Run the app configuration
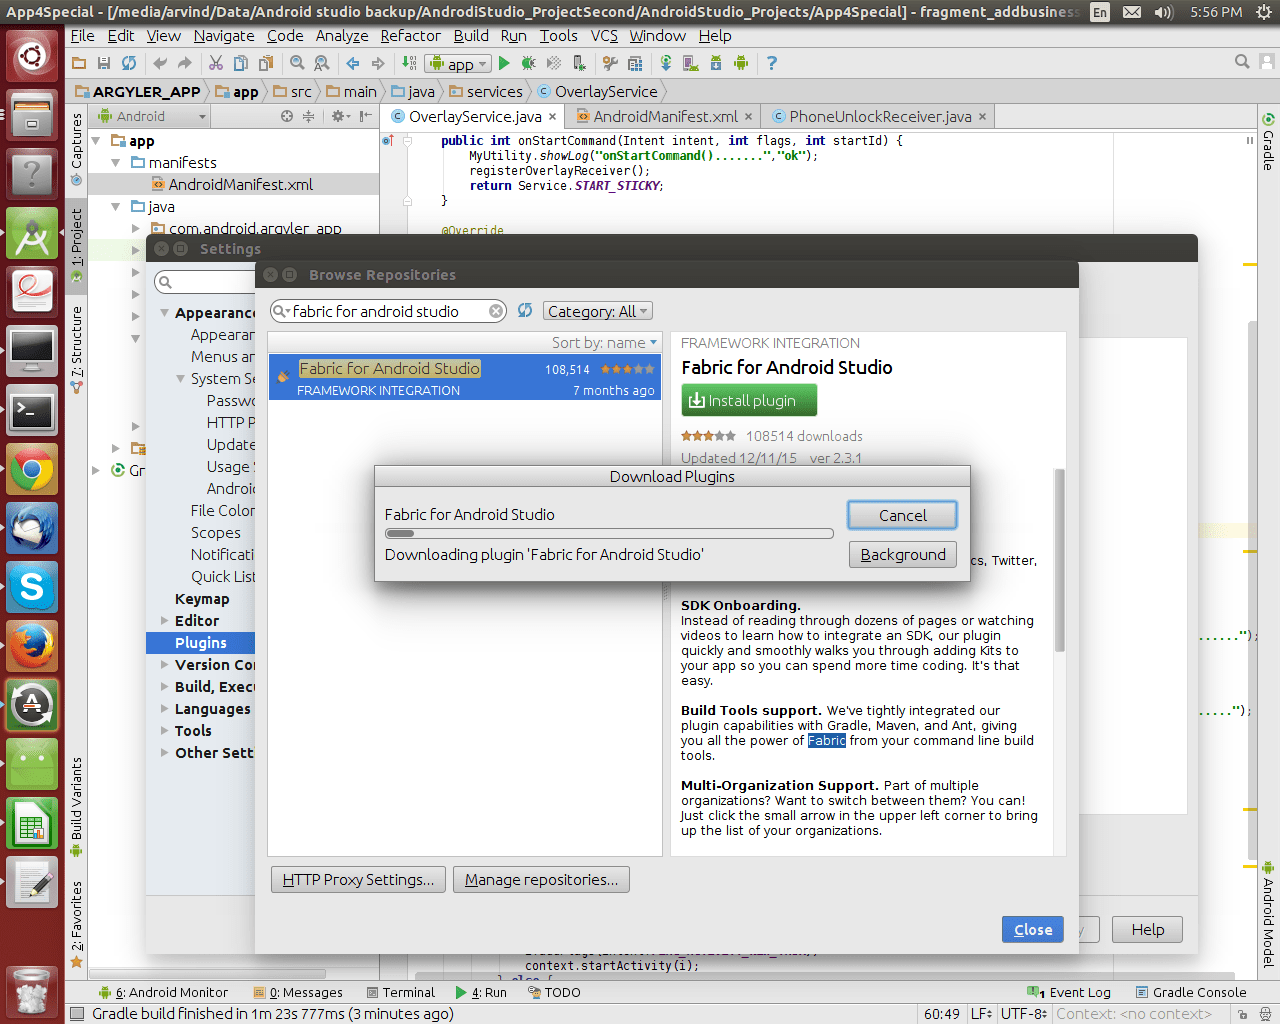 click(505, 63)
